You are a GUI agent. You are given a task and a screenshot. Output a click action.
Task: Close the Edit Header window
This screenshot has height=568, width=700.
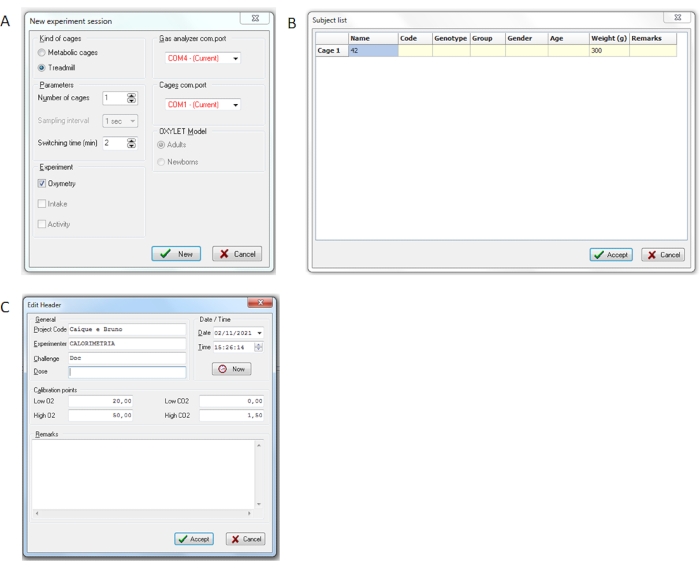(260, 303)
